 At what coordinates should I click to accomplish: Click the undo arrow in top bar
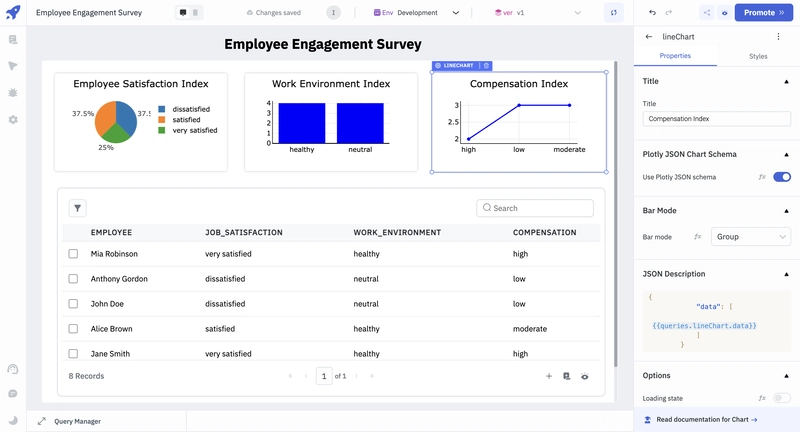(653, 13)
